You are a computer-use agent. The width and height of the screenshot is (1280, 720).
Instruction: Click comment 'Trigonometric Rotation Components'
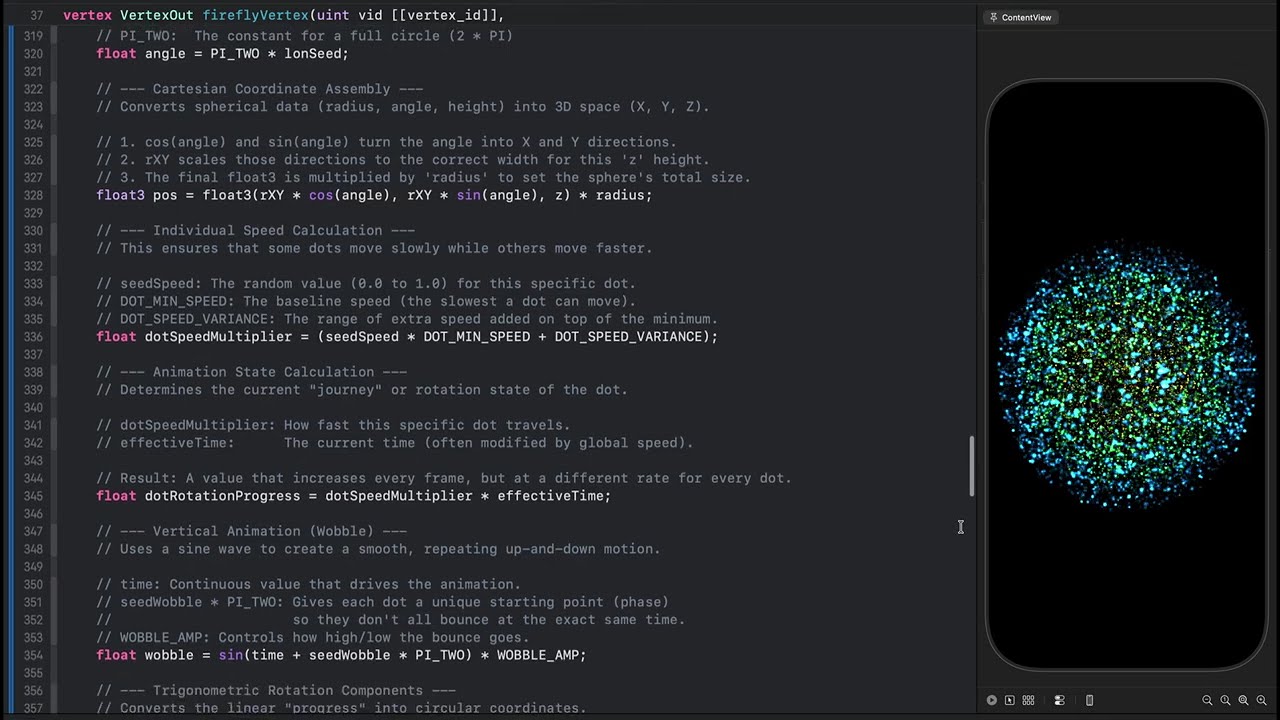tap(288, 690)
